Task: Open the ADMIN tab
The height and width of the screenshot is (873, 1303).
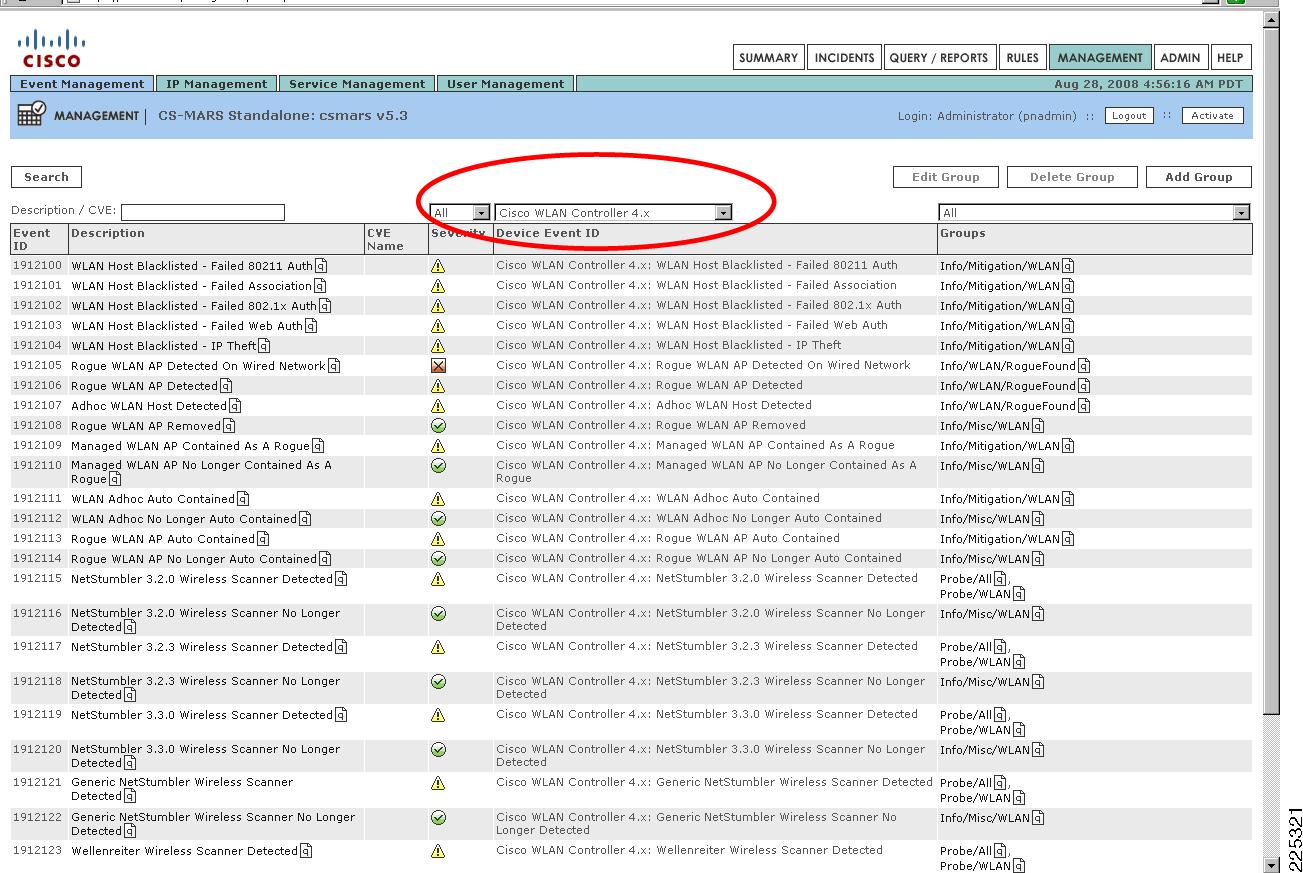Action: (x=1180, y=58)
